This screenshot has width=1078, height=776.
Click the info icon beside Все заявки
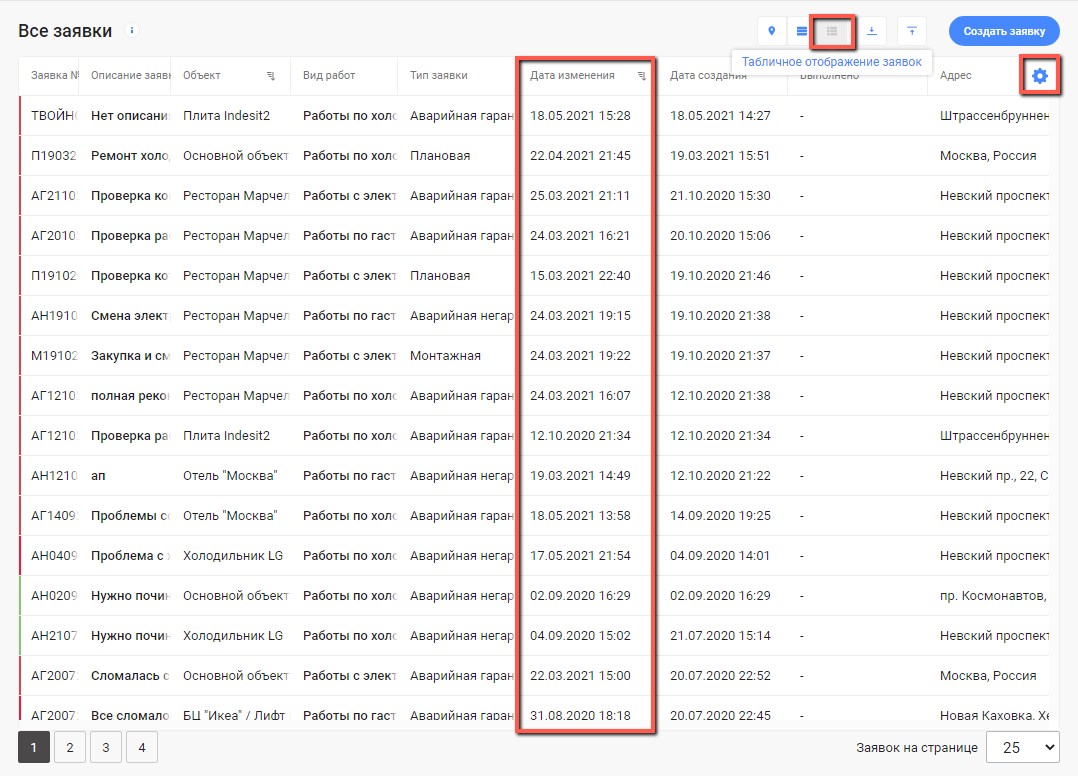click(x=132, y=30)
